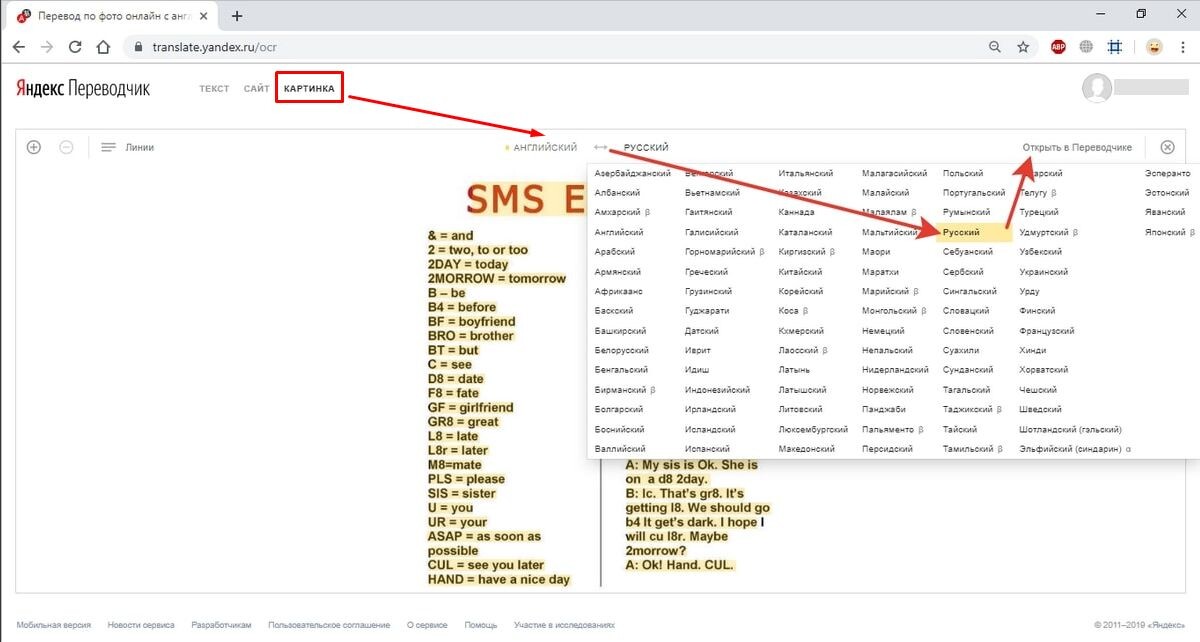The image size is (1200, 642).
Task: Reload the page in Chrome
Action: [x=75, y=47]
